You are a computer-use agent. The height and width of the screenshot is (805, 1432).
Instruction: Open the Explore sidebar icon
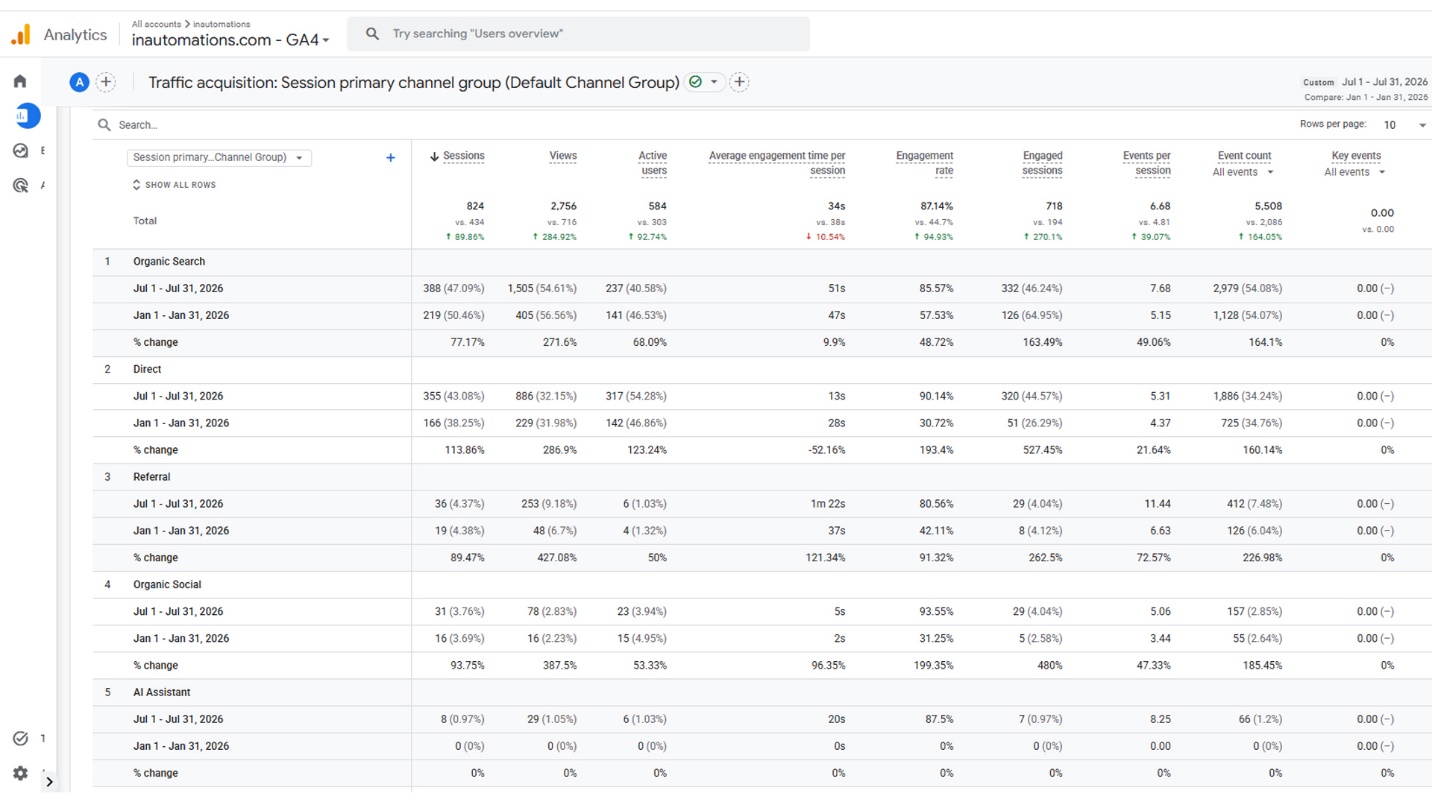[20, 151]
